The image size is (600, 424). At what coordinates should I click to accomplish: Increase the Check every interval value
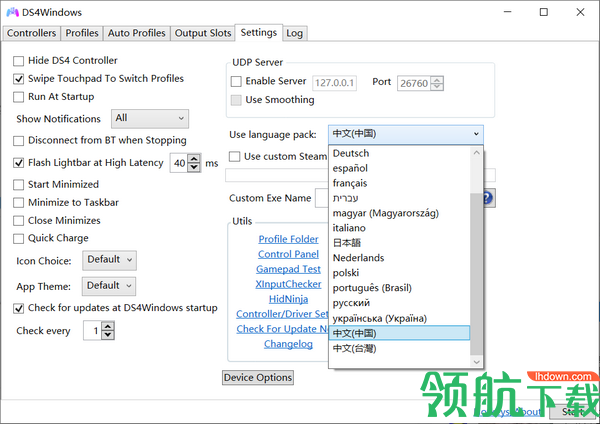click(x=108, y=326)
